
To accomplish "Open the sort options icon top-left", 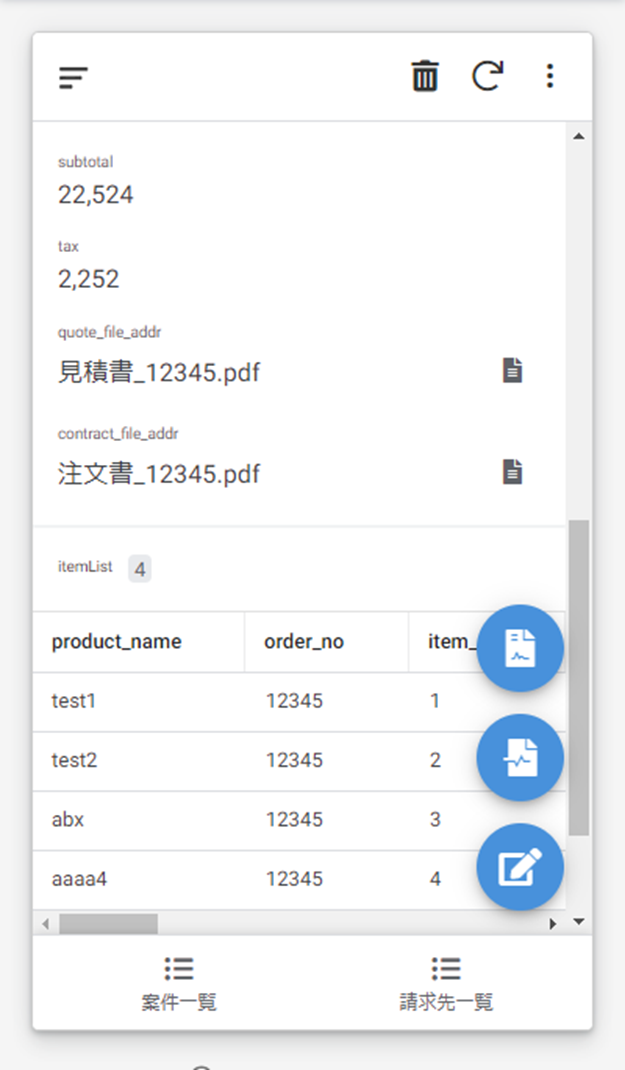I will (73, 76).
